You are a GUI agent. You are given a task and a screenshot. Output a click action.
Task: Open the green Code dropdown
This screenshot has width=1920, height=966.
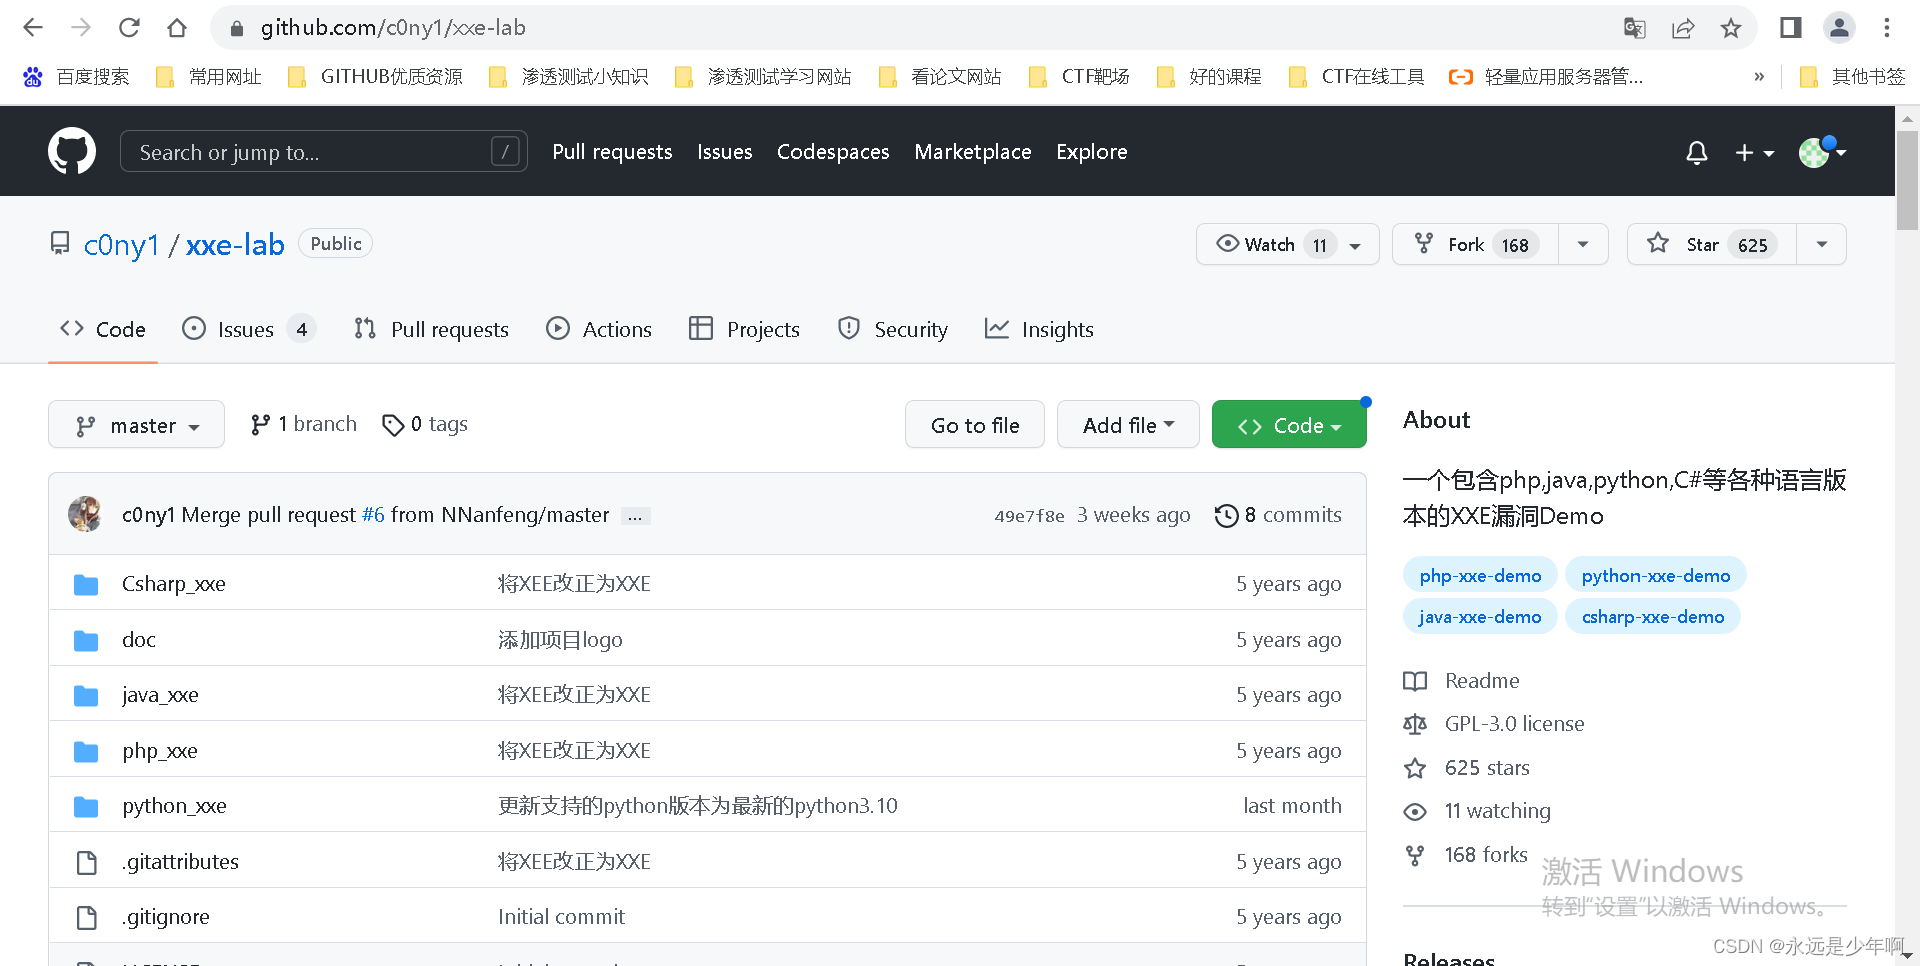point(1289,425)
